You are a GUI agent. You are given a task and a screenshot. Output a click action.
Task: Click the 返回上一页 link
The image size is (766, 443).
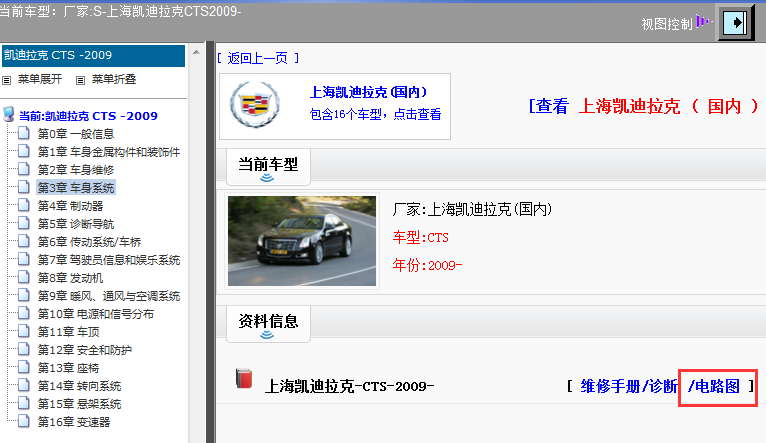point(258,59)
